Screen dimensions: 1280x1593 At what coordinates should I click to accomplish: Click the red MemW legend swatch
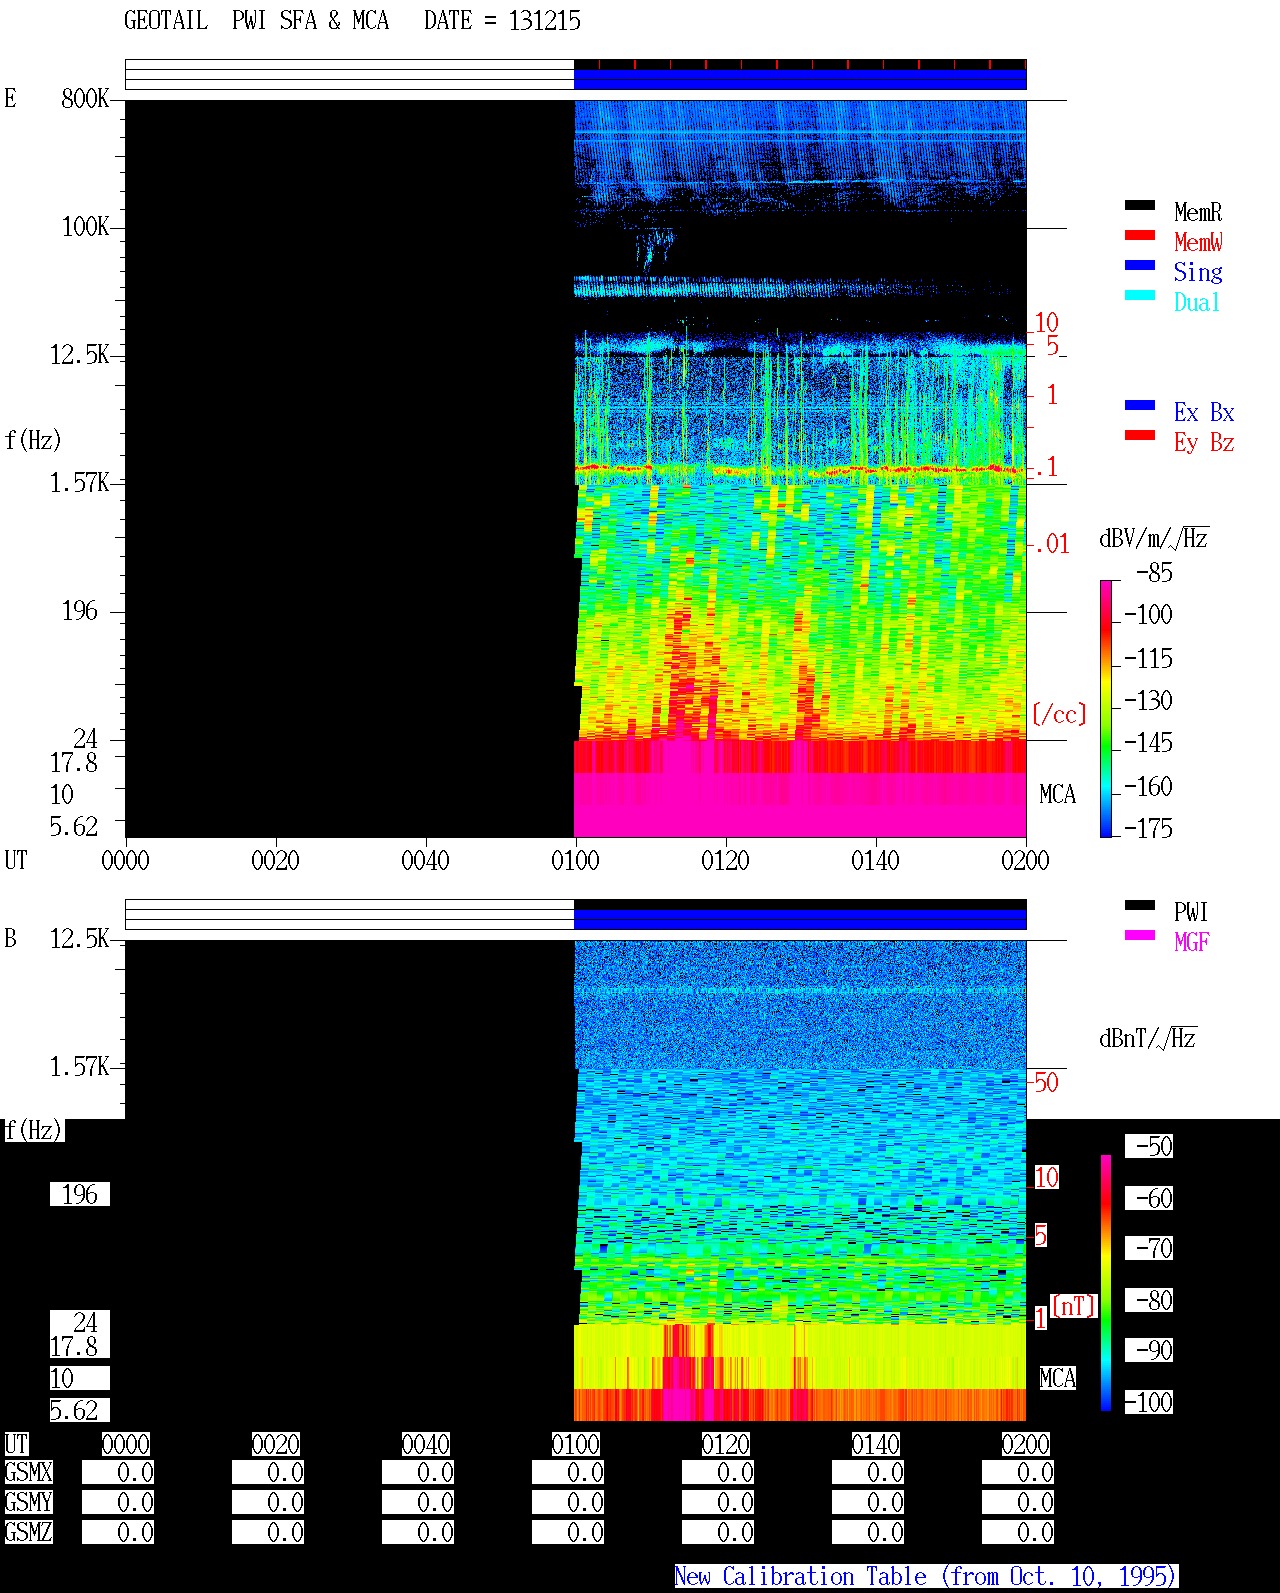point(1140,235)
